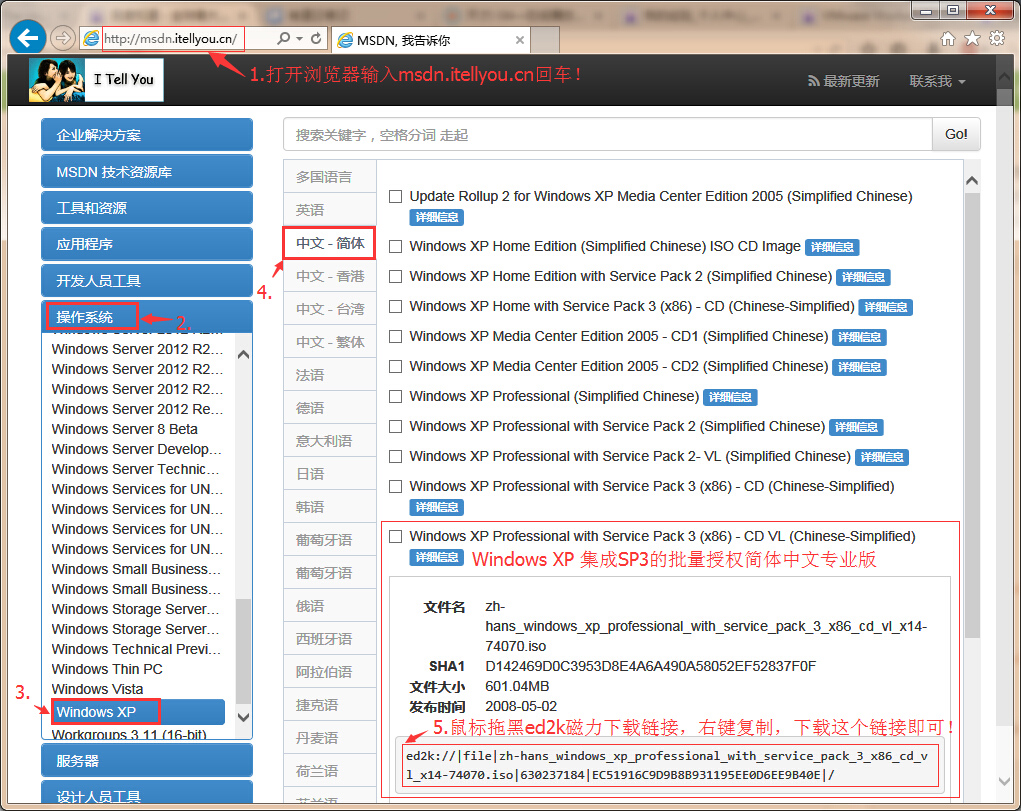Open 详细信息 for Update Rollup 2
The width and height of the screenshot is (1021, 811).
(x=436, y=218)
